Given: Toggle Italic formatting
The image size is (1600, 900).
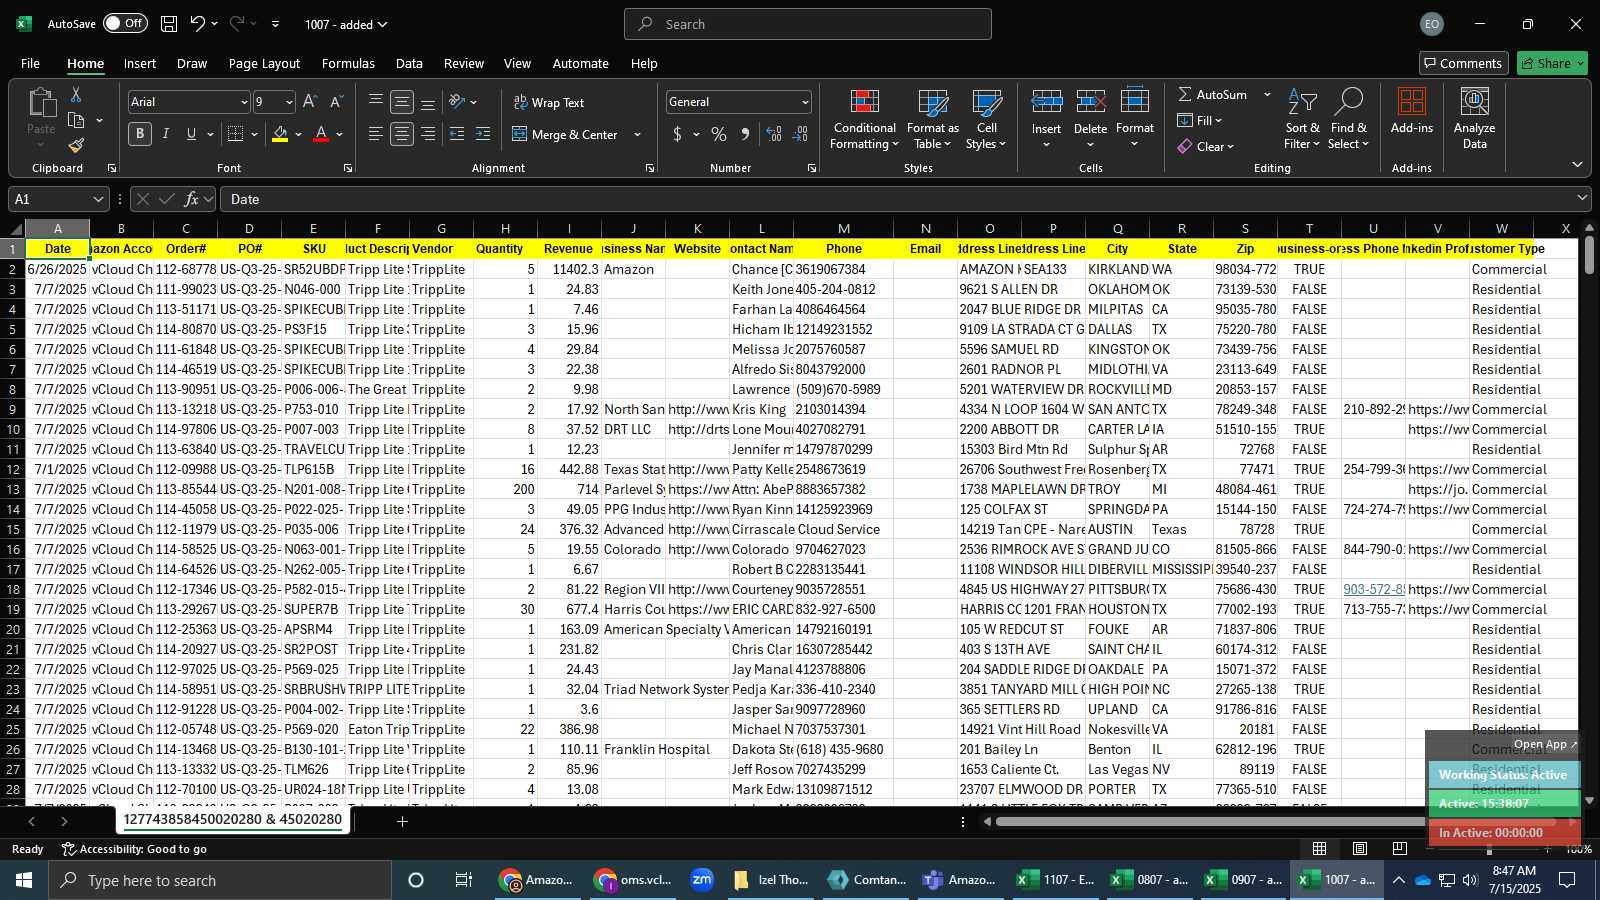Looking at the screenshot, I should pyautogui.click(x=166, y=134).
